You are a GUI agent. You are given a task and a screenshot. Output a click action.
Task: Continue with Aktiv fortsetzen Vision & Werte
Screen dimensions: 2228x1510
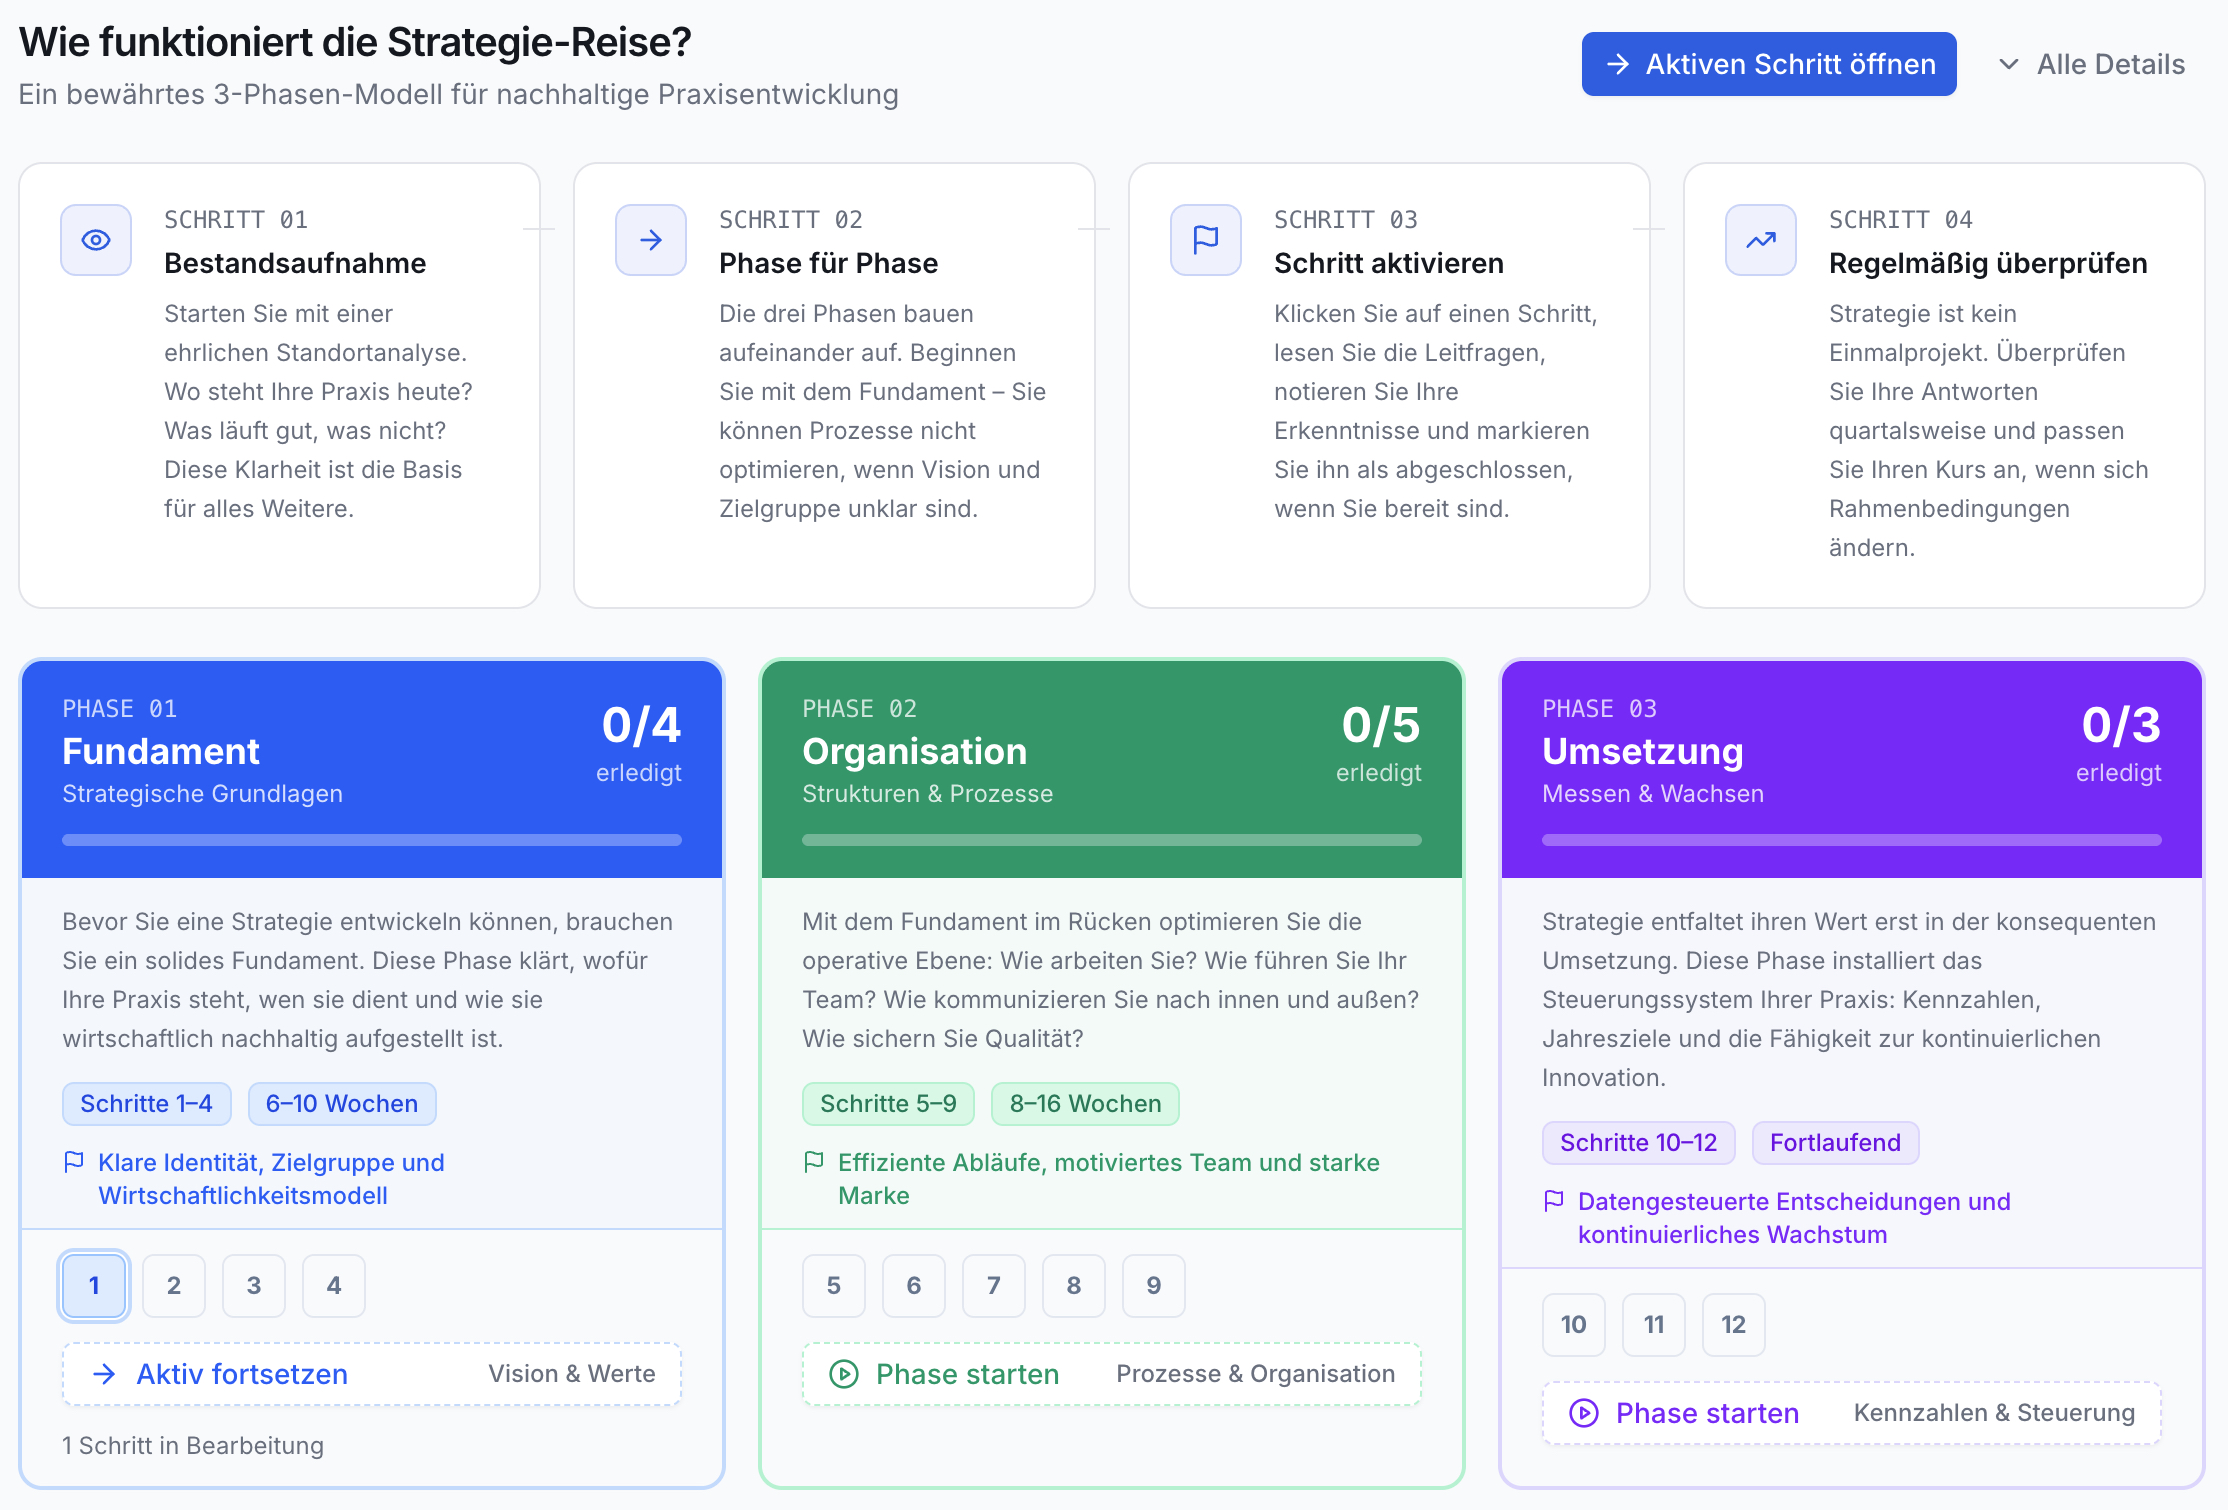click(372, 1374)
